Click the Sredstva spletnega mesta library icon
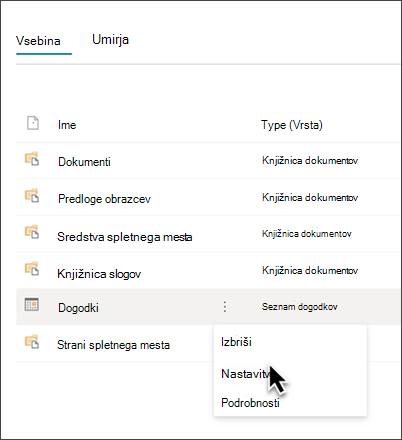The height and width of the screenshot is (440, 402). pyautogui.click(x=32, y=232)
